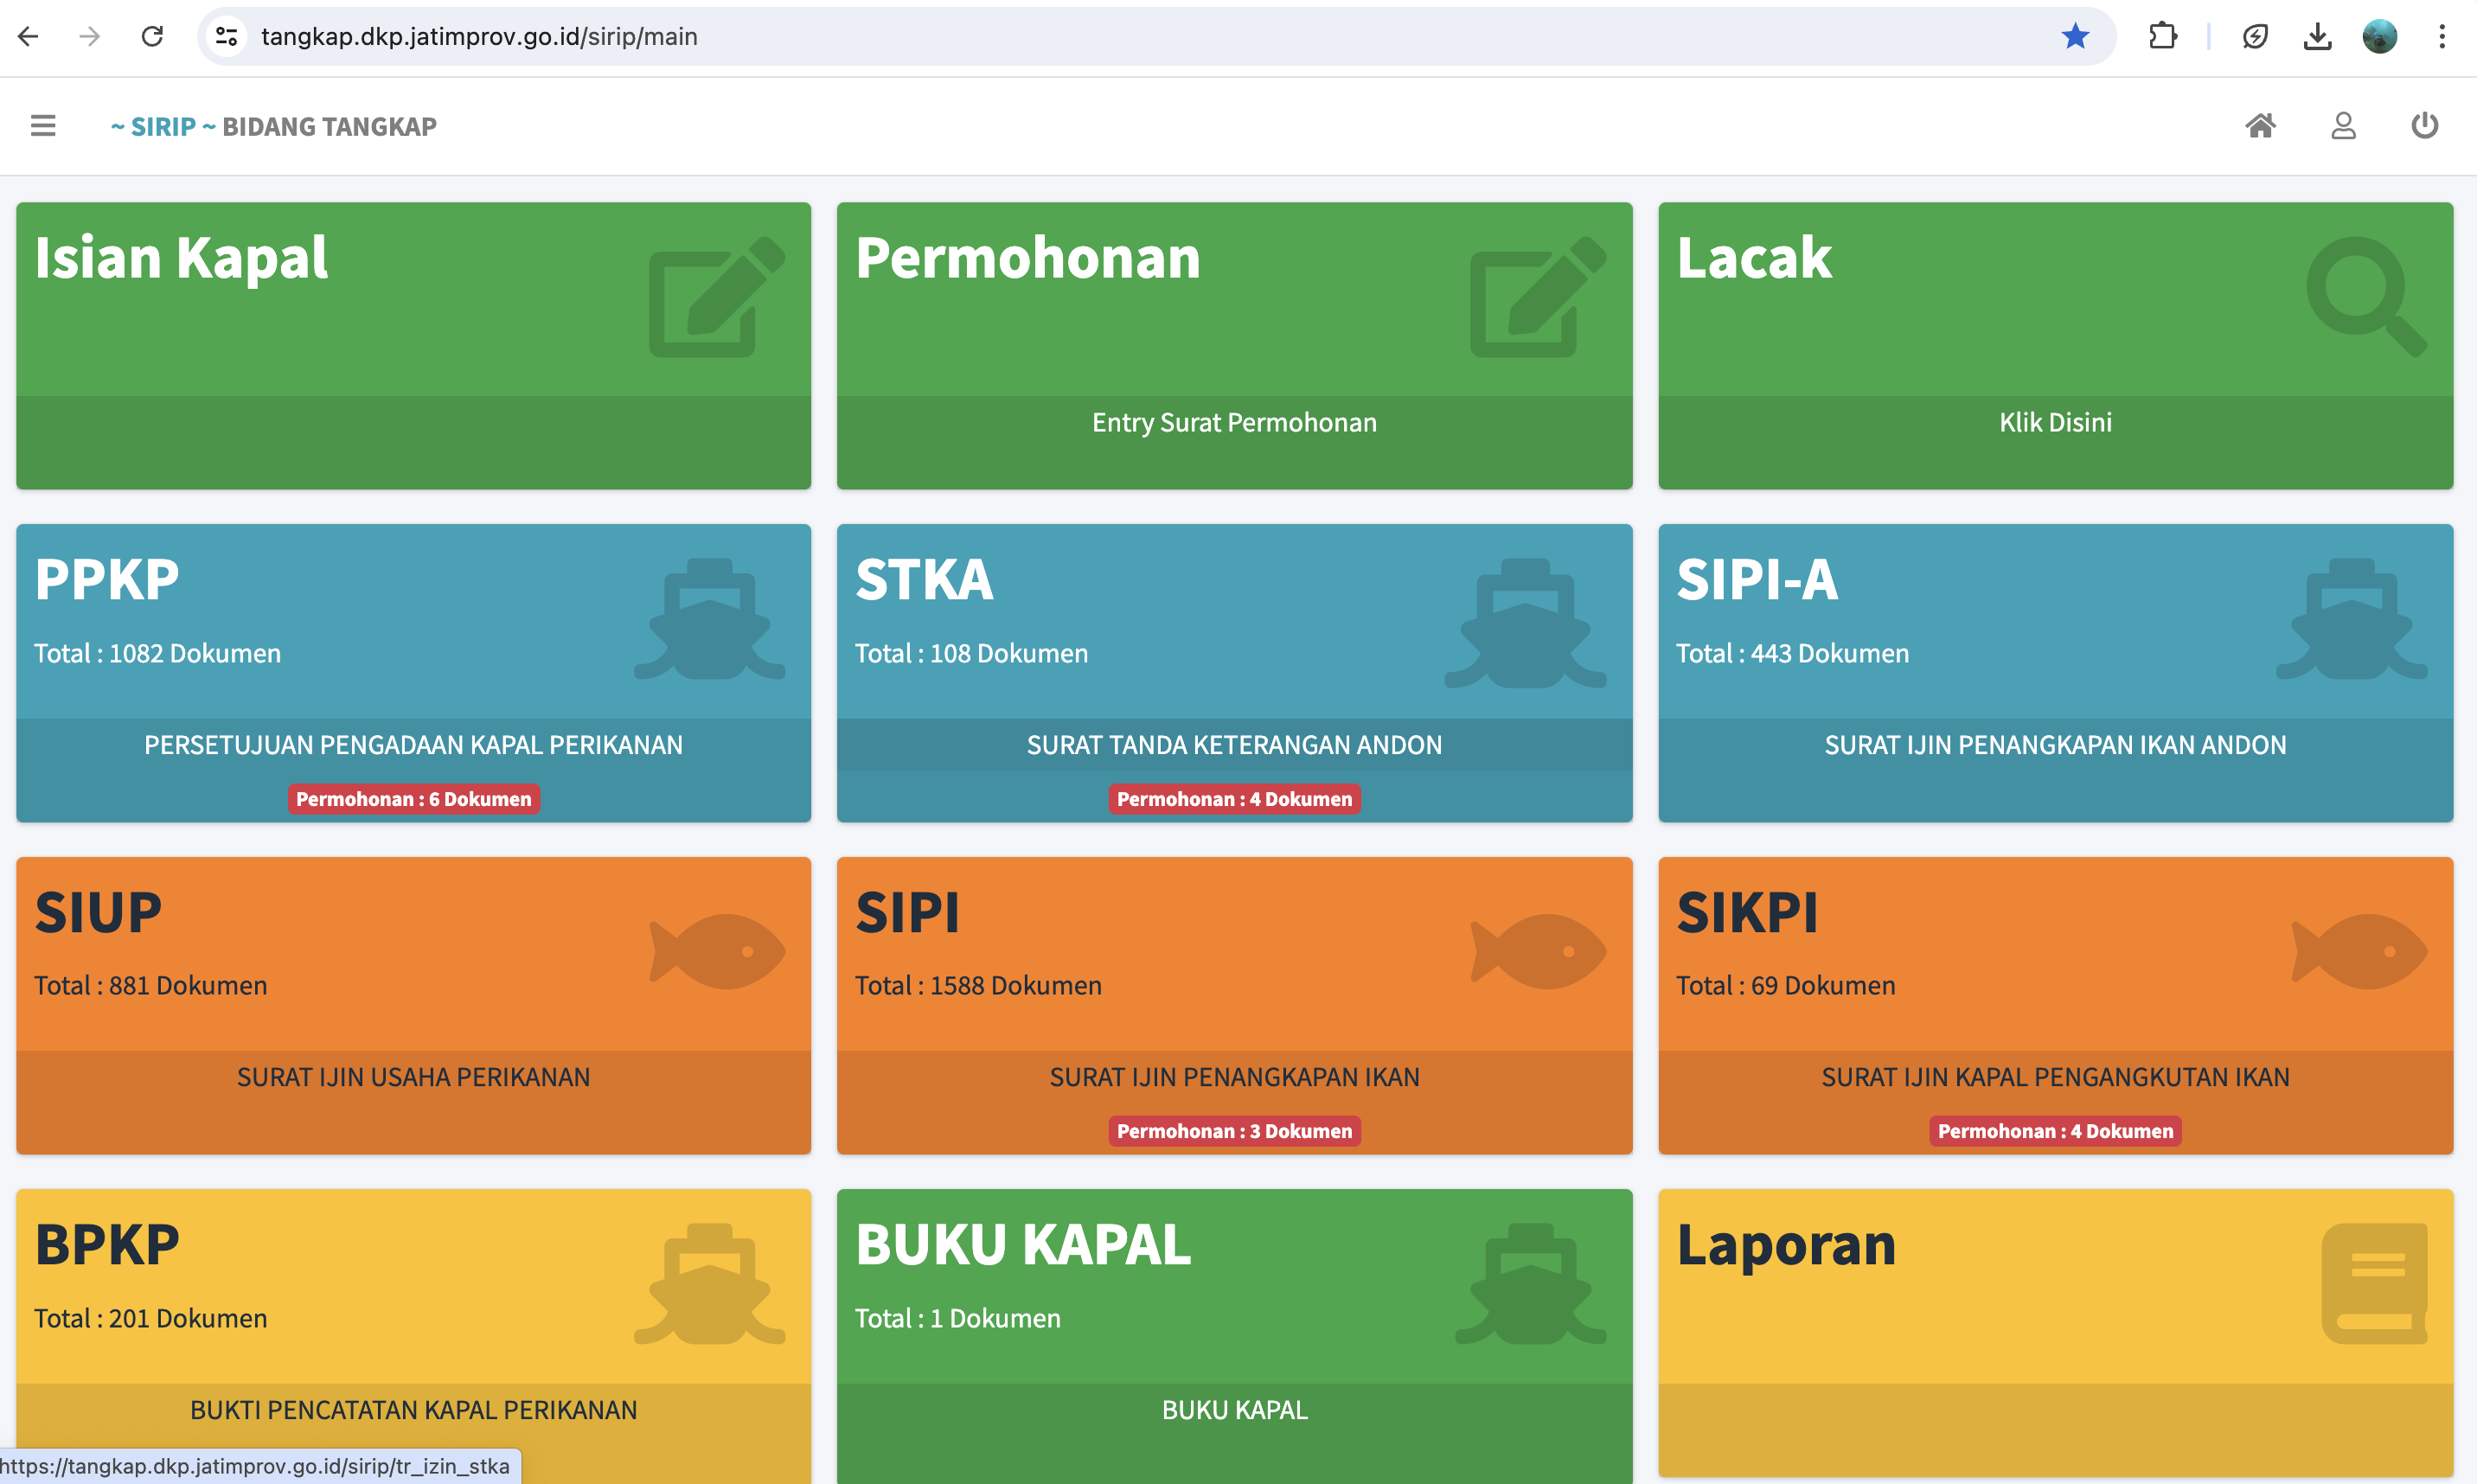Open browser extensions puzzle icon
This screenshot has width=2477, height=1484.
coord(2162,37)
